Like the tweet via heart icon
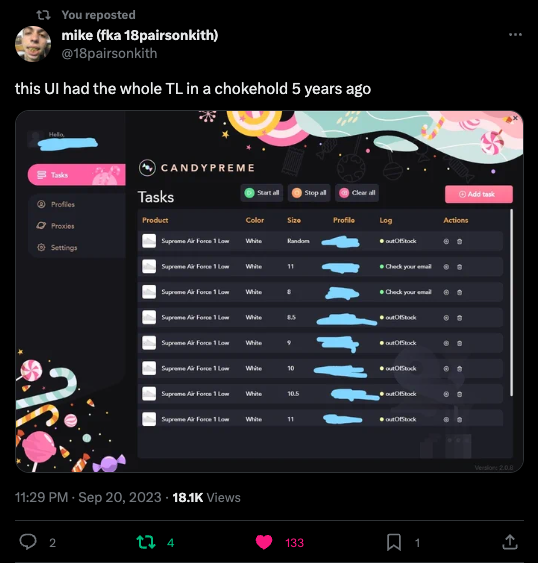Screen dimensions: 538x563 click(264, 542)
